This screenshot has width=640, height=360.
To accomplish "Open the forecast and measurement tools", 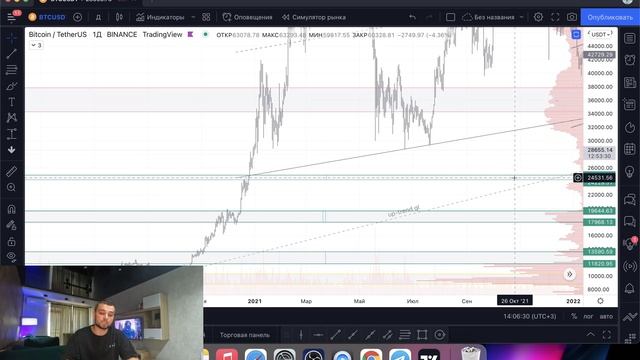I will click(11, 134).
